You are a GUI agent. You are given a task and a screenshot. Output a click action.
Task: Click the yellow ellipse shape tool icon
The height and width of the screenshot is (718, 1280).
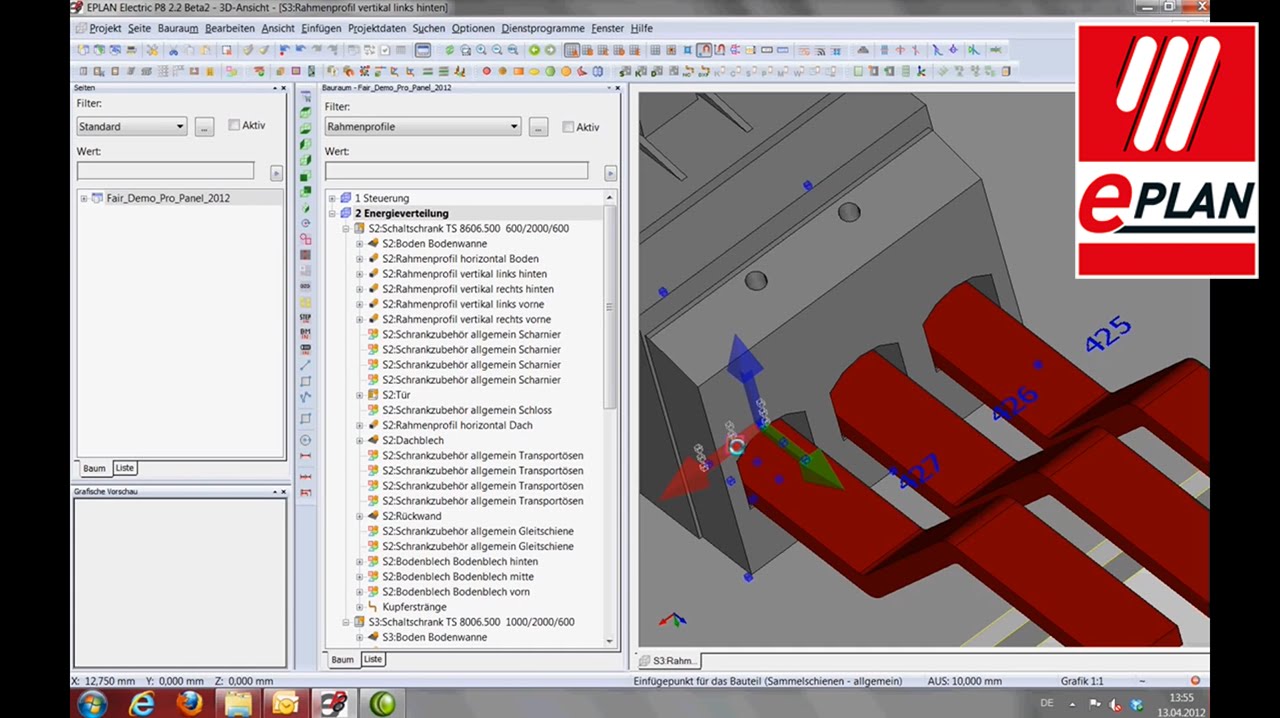pos(534,71)
